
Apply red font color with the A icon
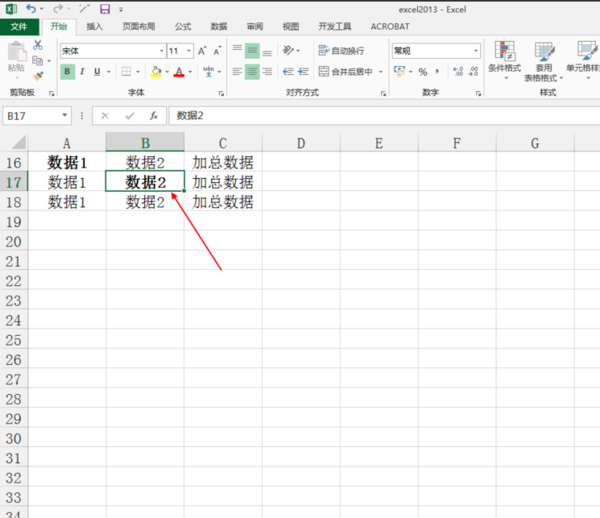[179, 72]
